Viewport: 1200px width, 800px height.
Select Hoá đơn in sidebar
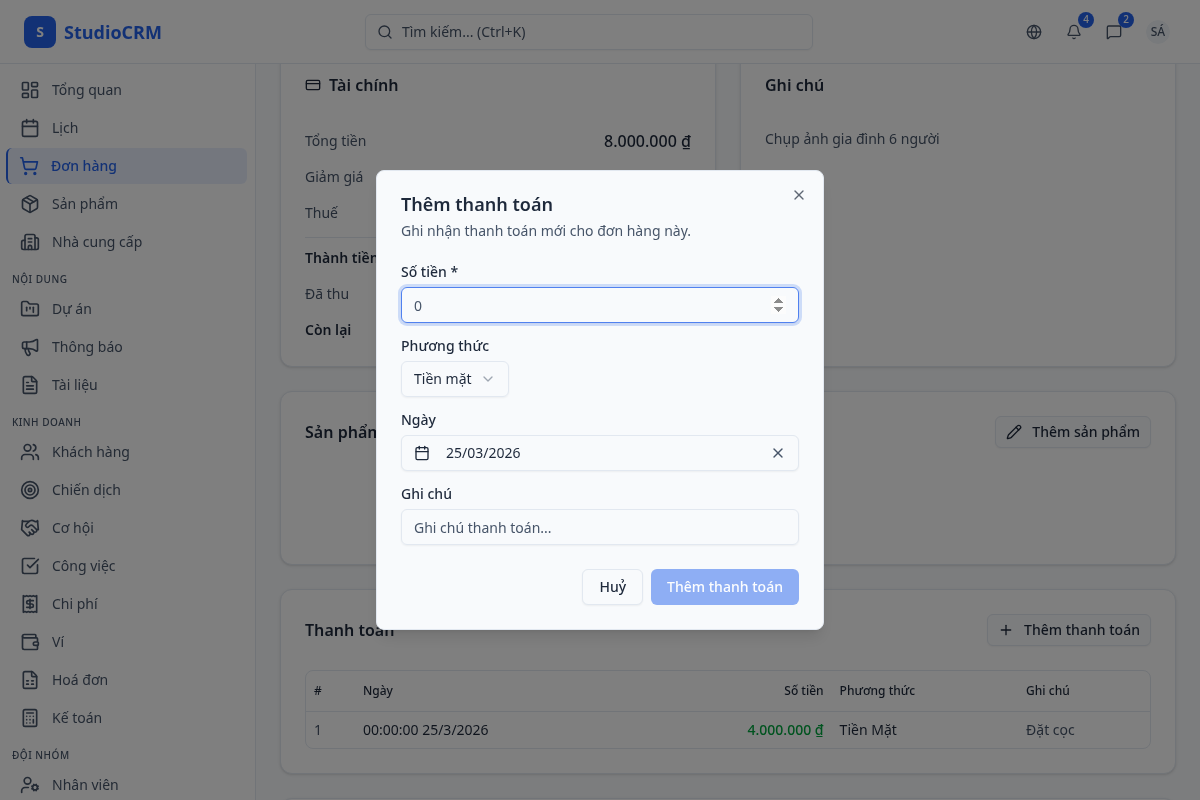pos(80,680)
